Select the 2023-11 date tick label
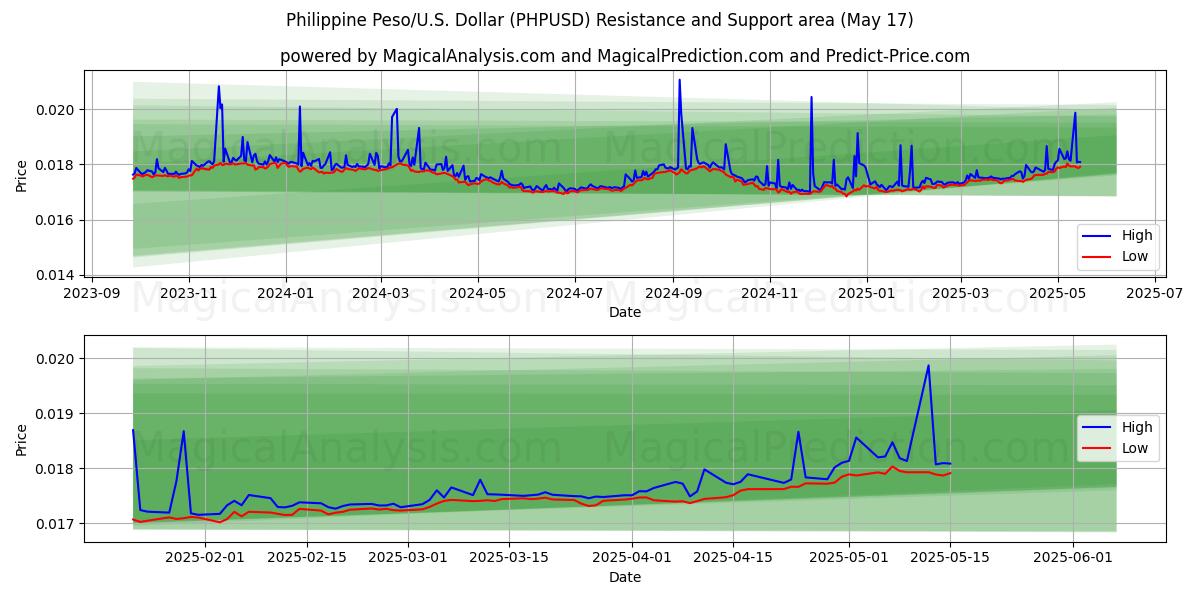Image resolution: width=1200 pixels, height=600 pixels. tap(189, 294)
